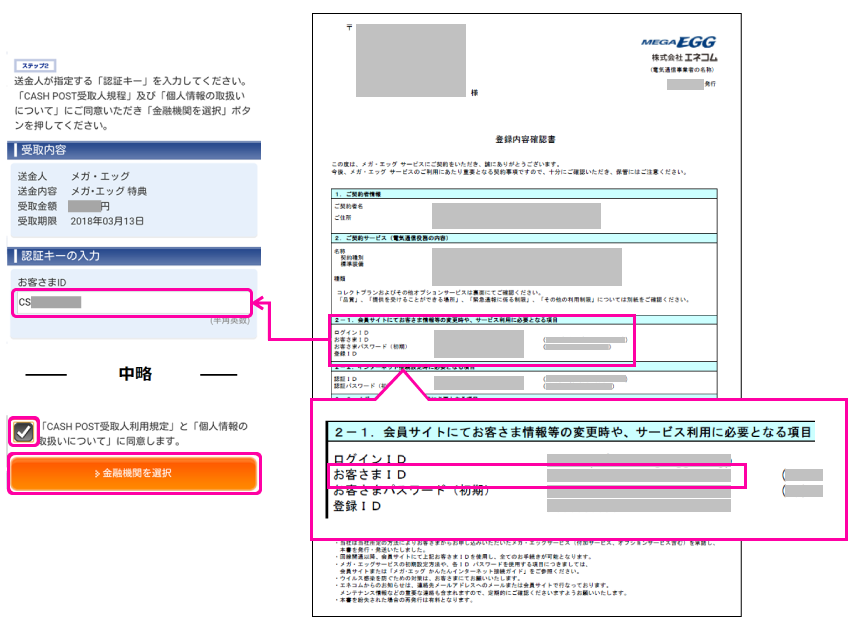Click the highlighted お客さまID row in enlarged view
This screenshot has width=850, height=630.
[x=538, y=474]
